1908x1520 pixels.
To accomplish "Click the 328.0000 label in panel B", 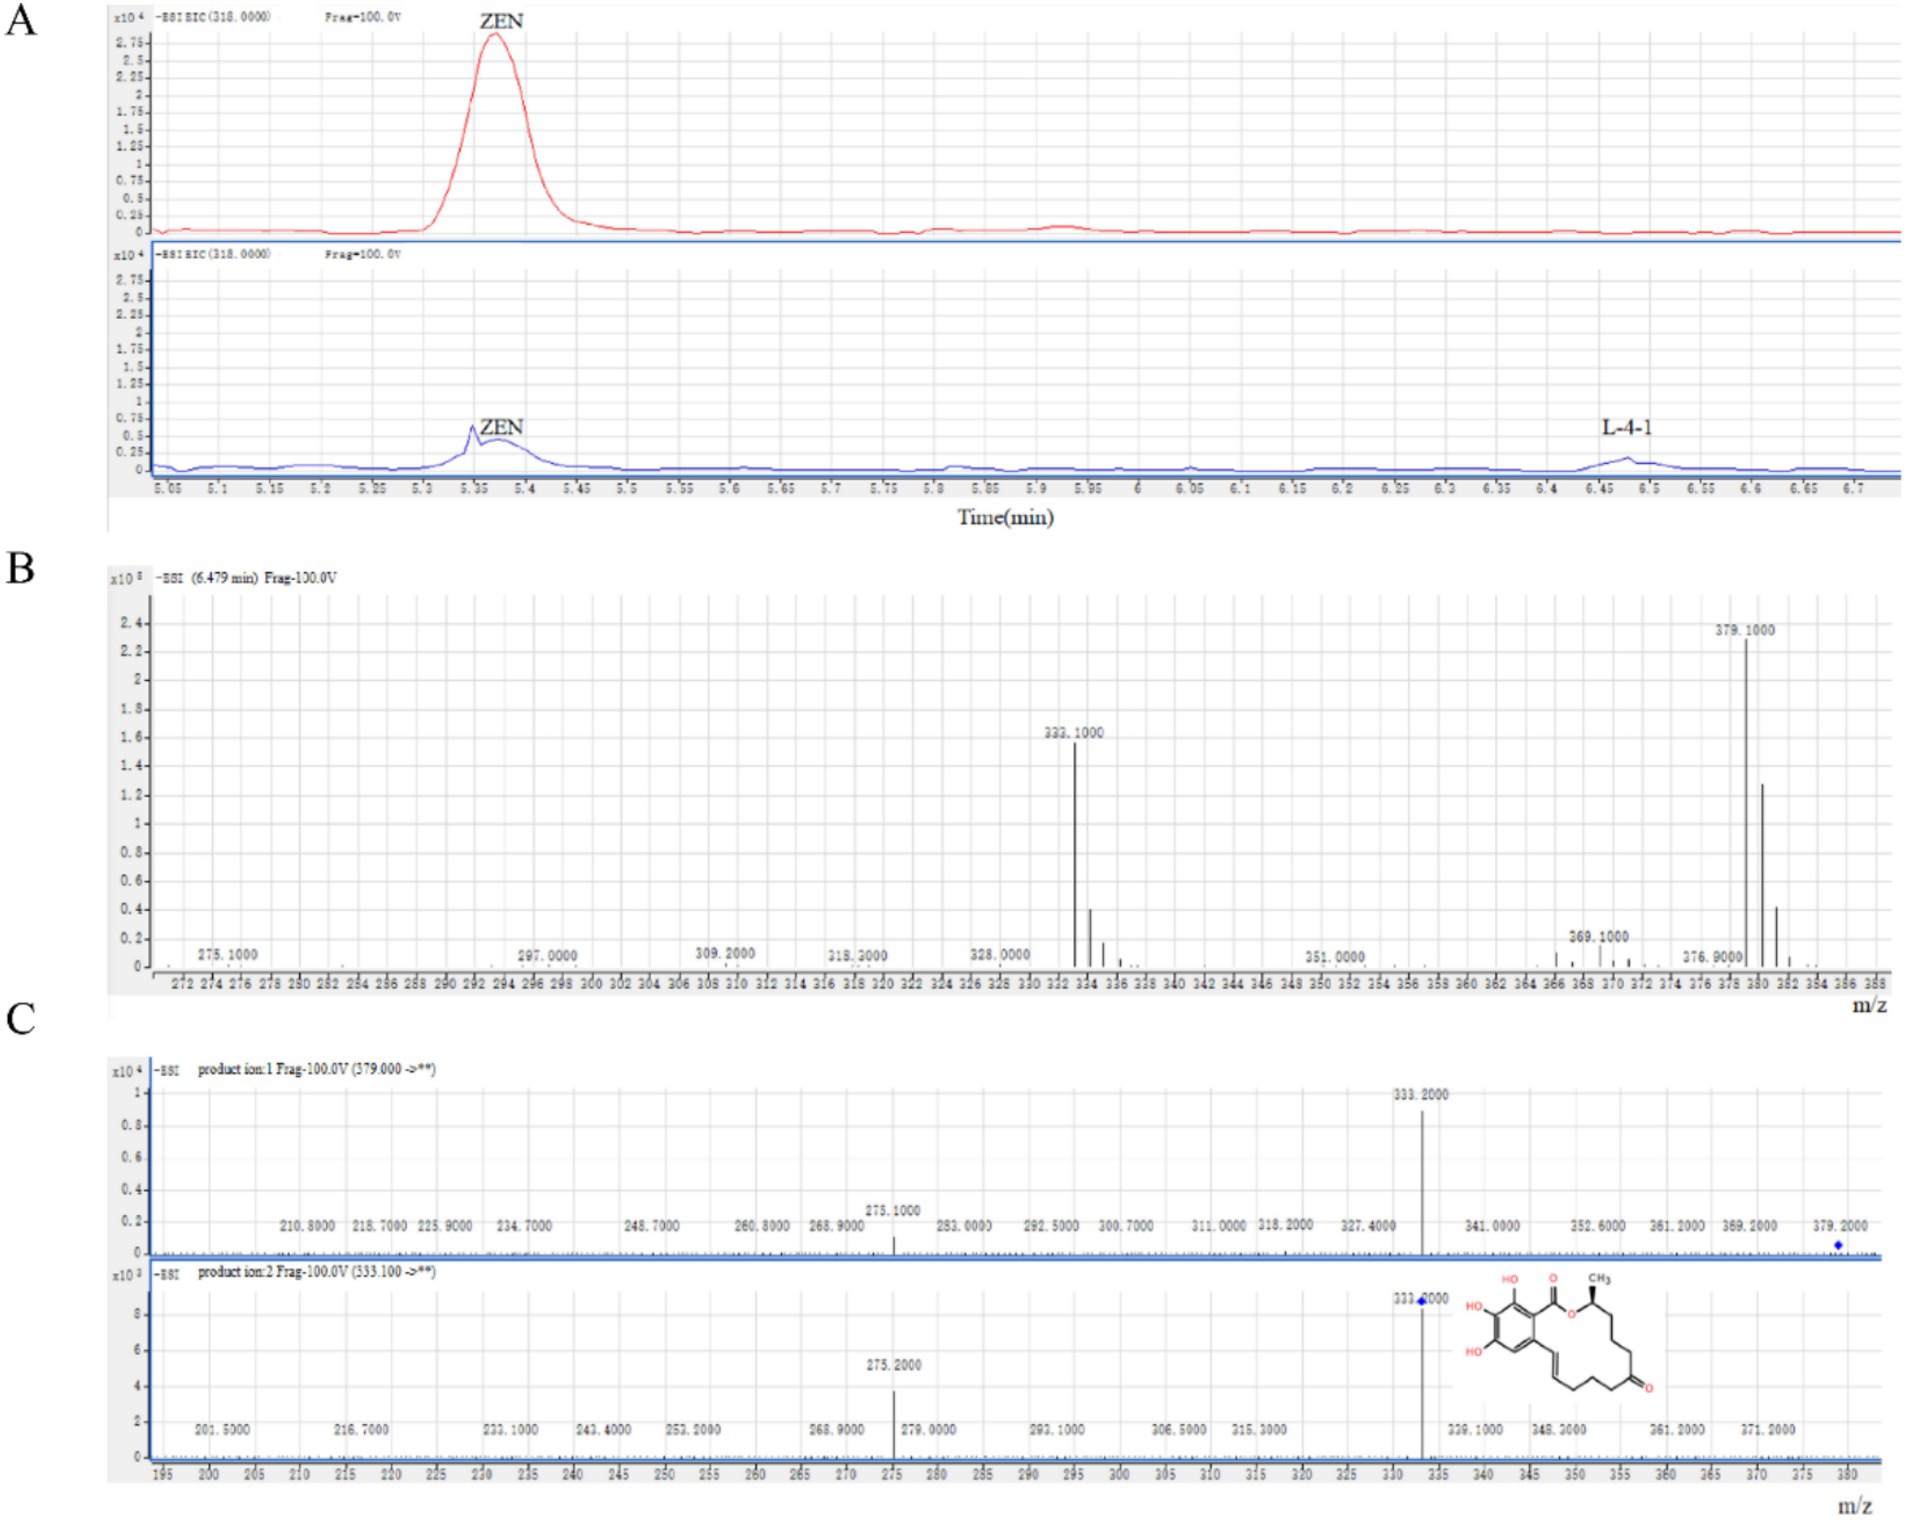I will (1000, 955).
